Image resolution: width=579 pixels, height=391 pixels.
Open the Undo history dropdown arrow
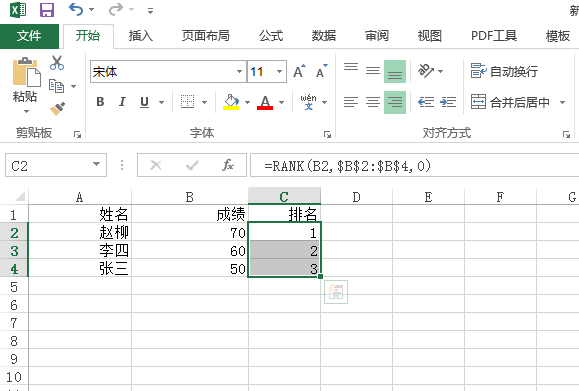coord(92,10)
